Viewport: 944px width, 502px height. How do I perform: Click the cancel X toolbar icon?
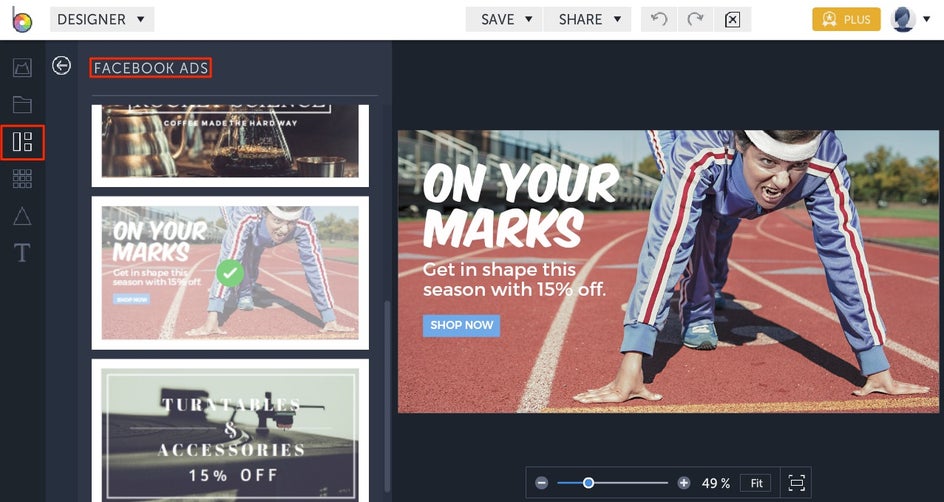732,19
